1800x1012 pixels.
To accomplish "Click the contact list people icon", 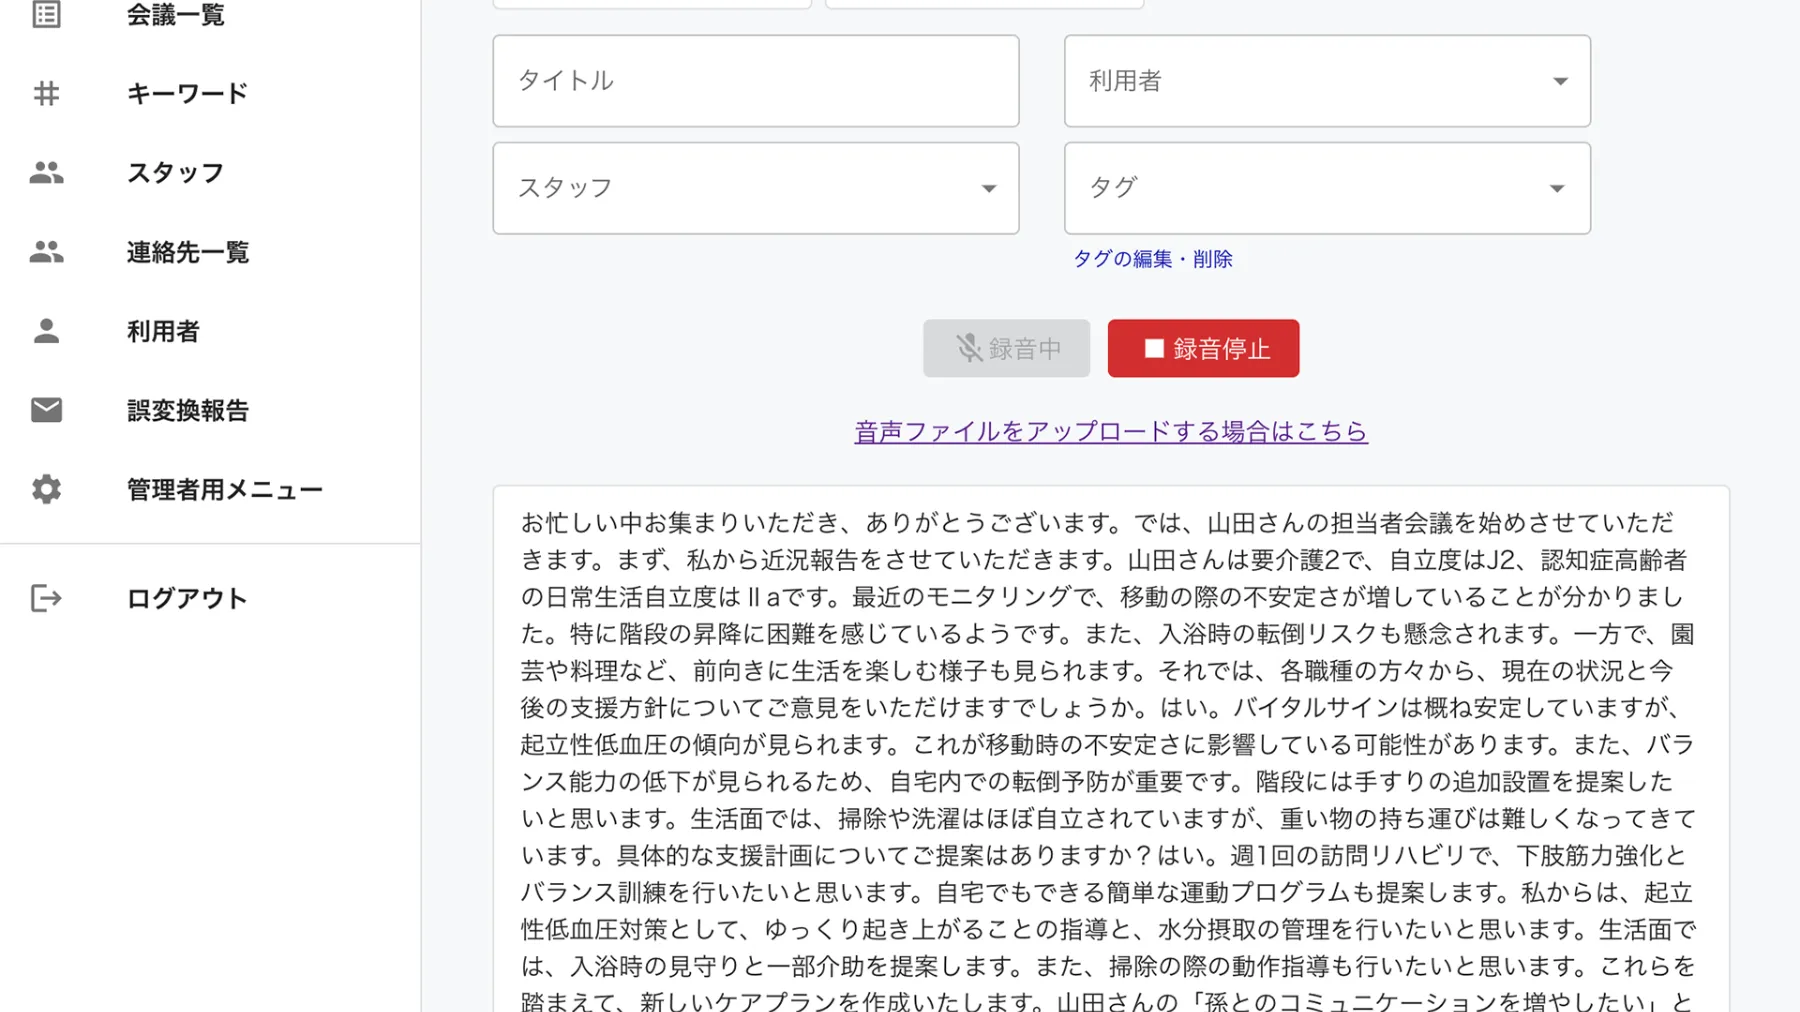I will coord(46,252).
